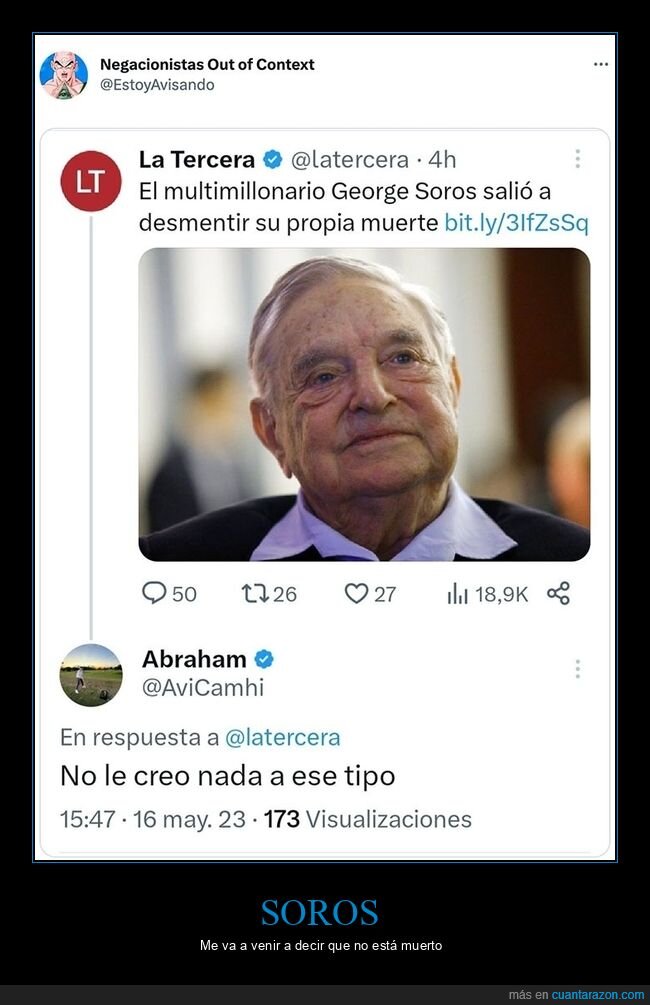Open the ellipsis menu on Negacionistas post
The image size is (650, 1005).
[600, 63]
